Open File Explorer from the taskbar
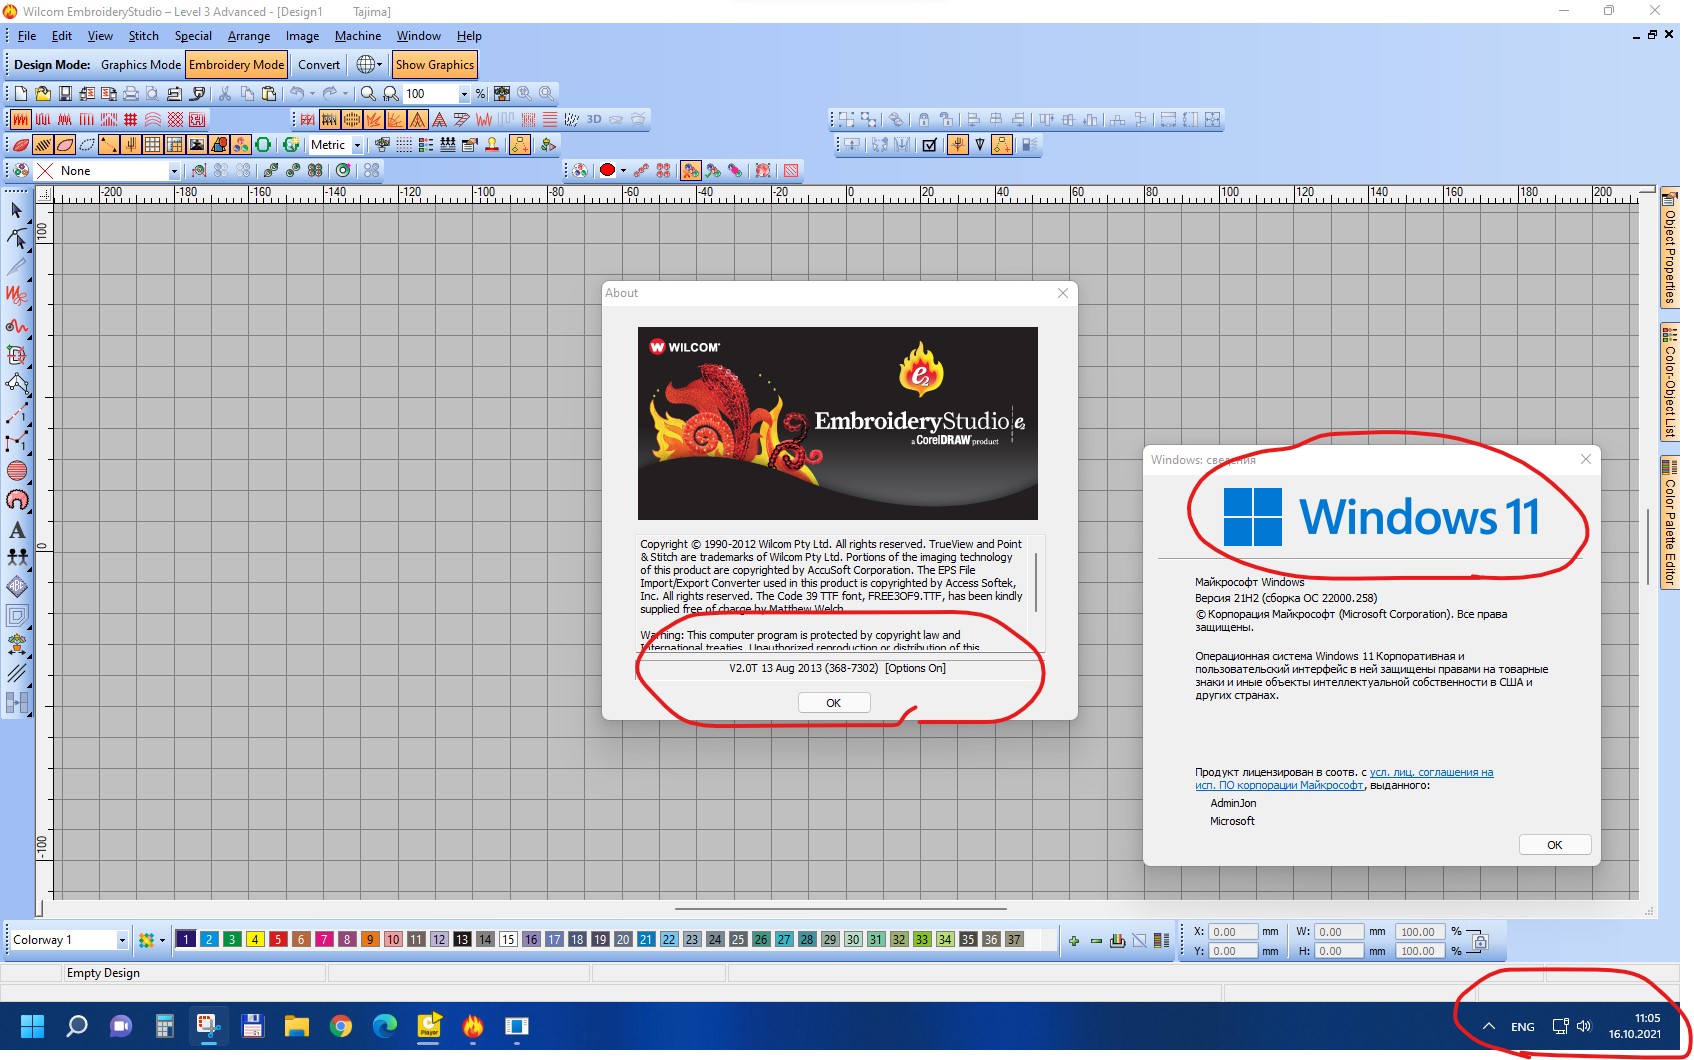Screen dimensions: 1694x1060 297,1026
